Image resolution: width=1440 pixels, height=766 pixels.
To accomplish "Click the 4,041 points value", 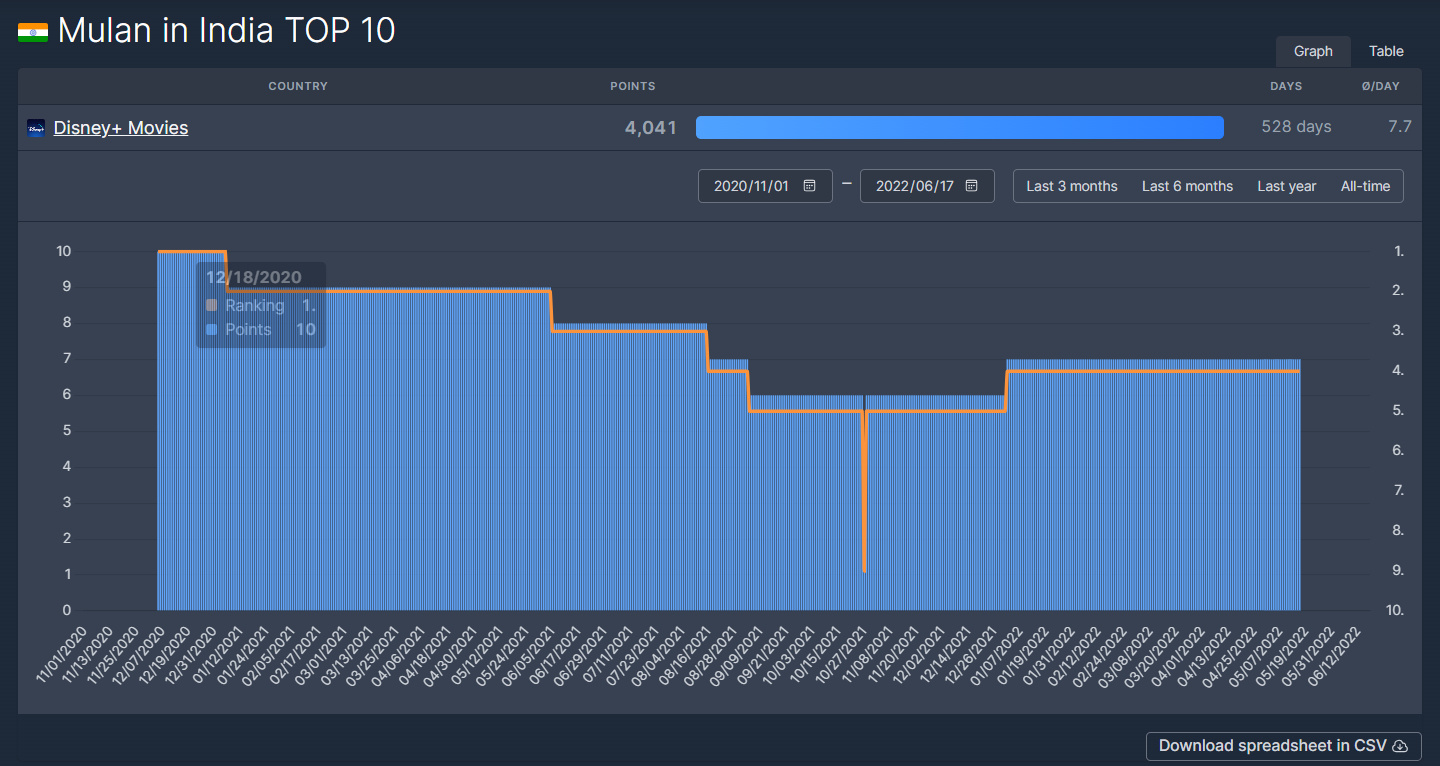I will tap(651, 127).
